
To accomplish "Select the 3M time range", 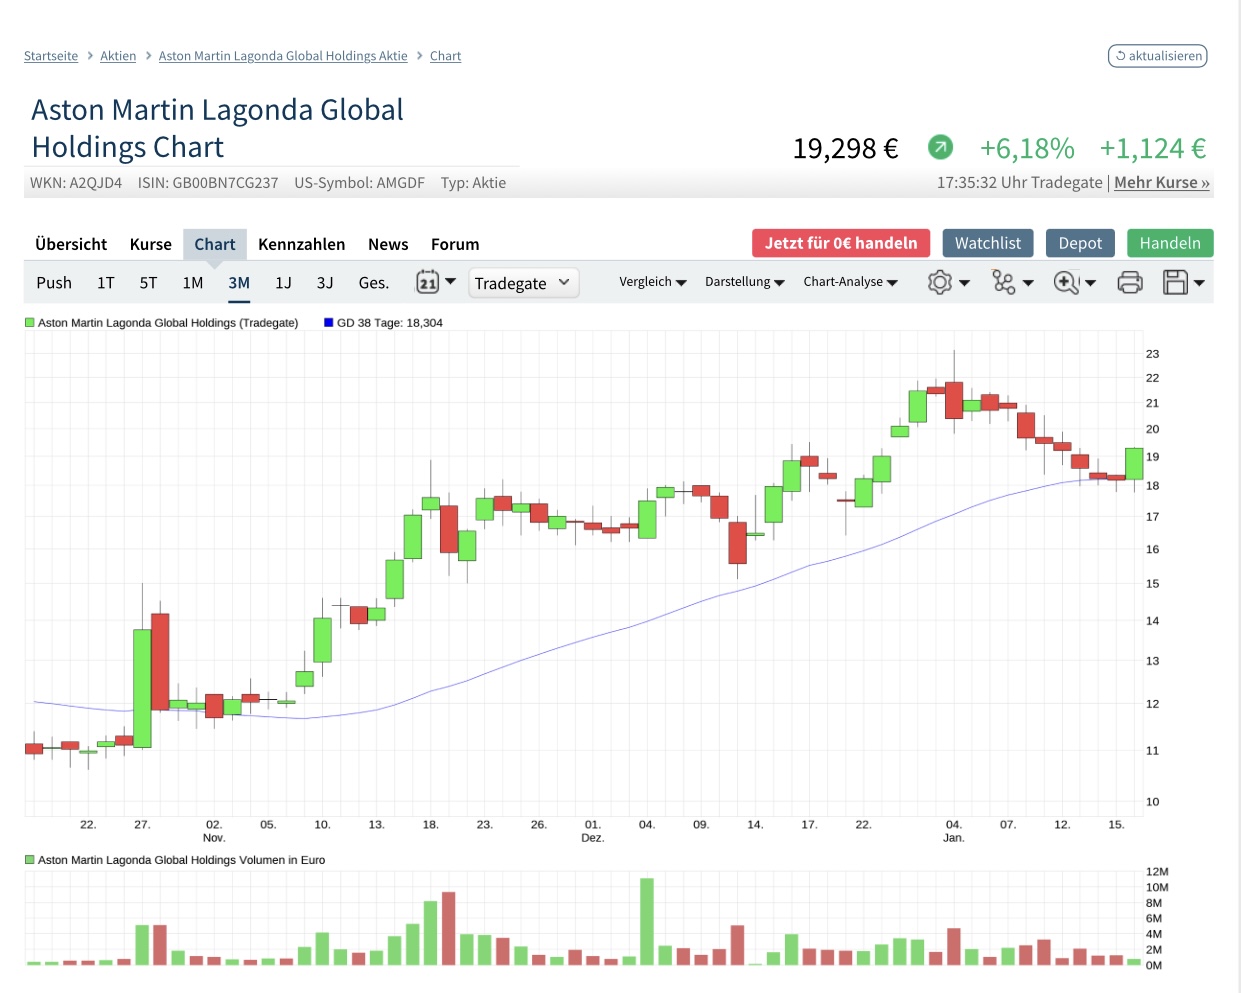I will tap(239, 283).
